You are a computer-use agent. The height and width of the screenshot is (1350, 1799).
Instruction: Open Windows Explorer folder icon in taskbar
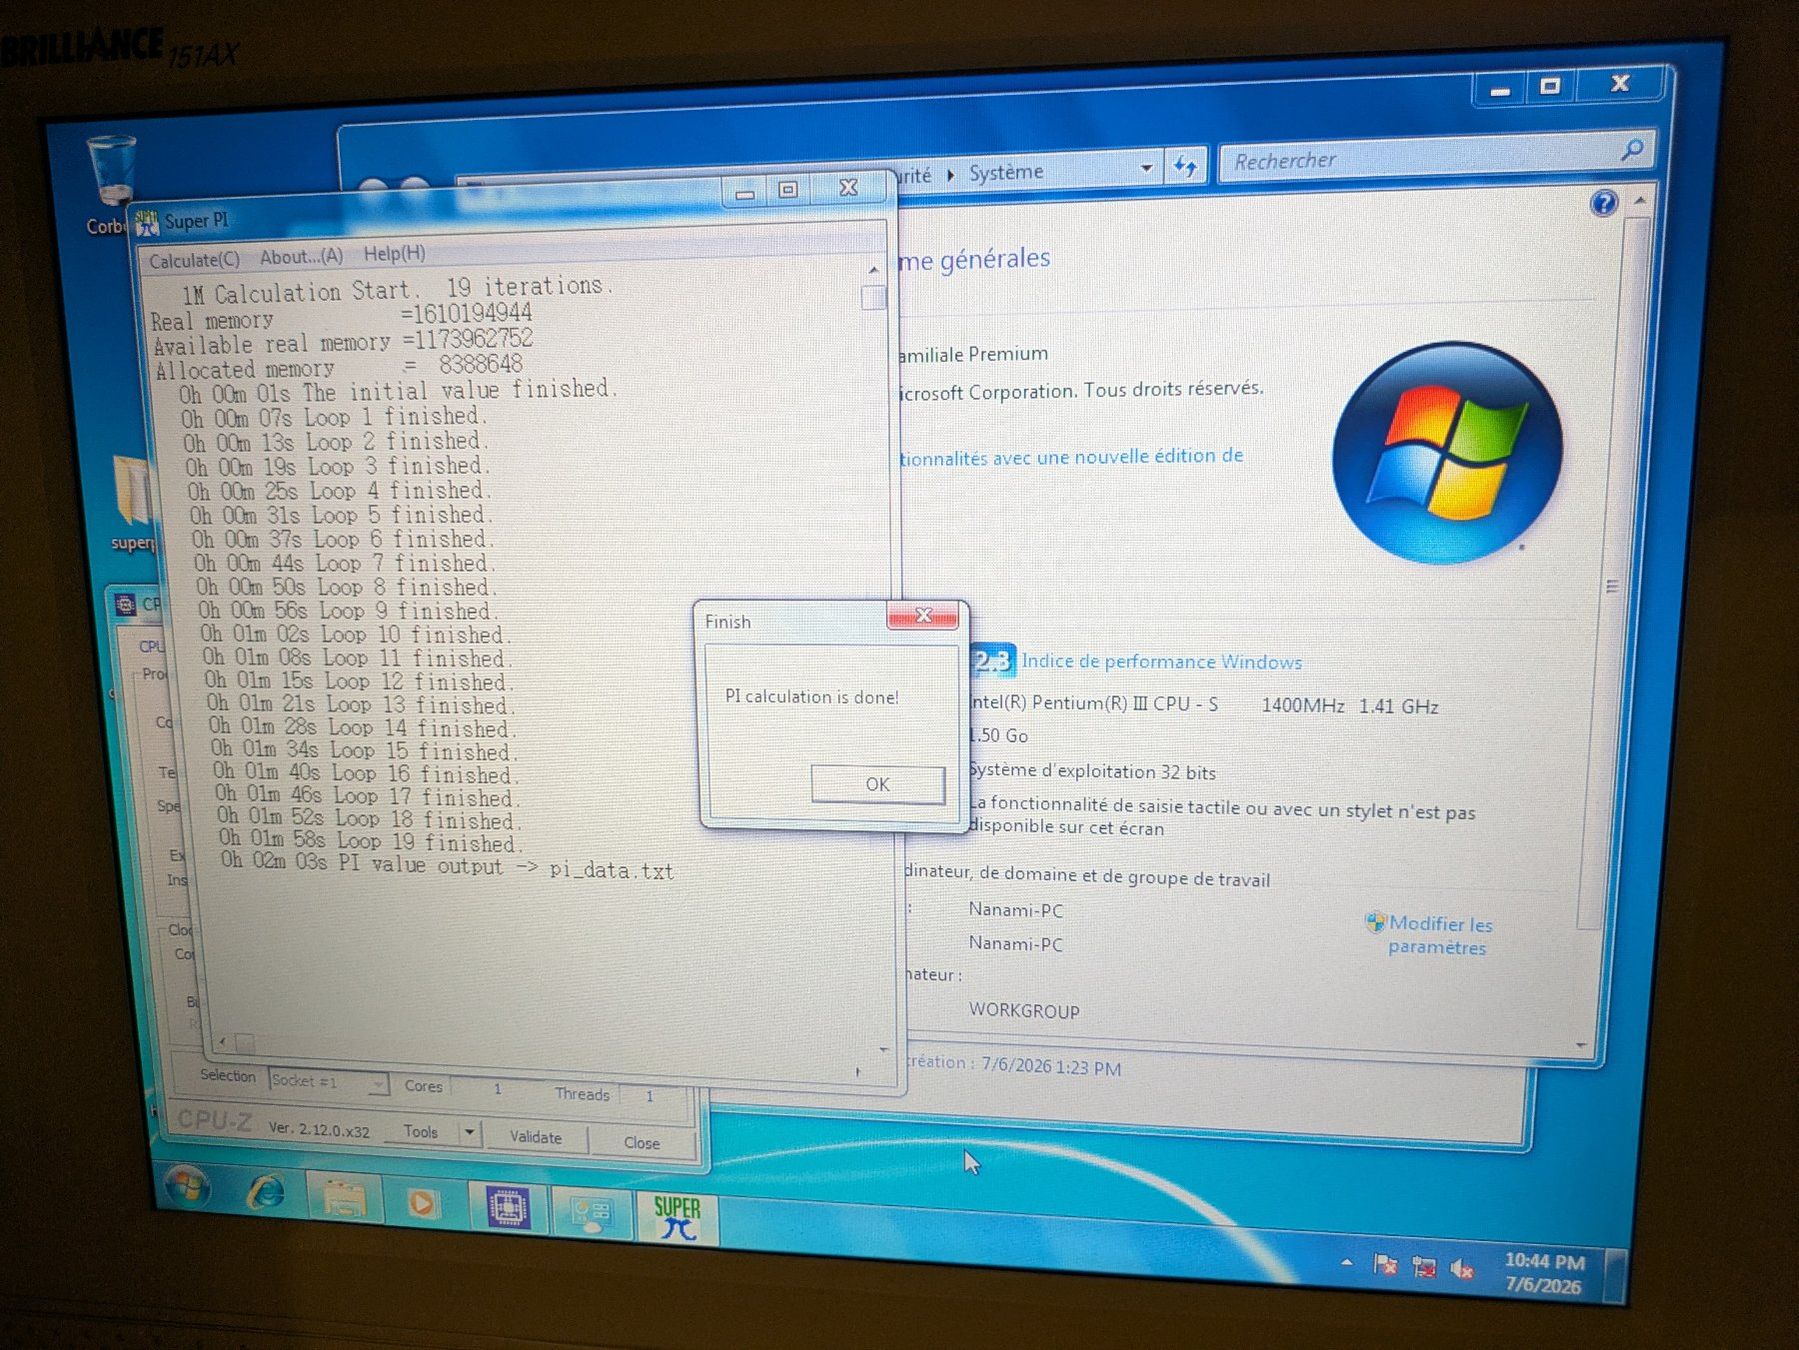[x=344, y=1197]
